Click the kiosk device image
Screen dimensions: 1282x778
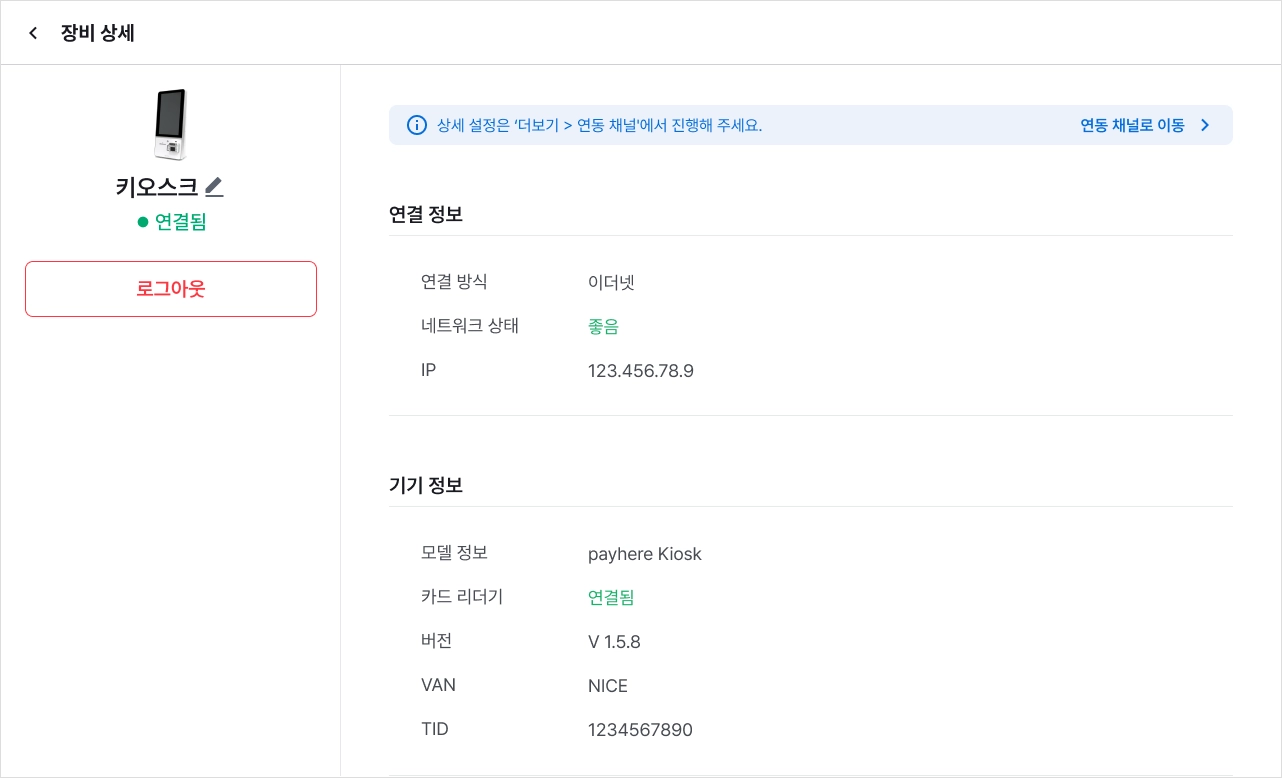(171, 124)
